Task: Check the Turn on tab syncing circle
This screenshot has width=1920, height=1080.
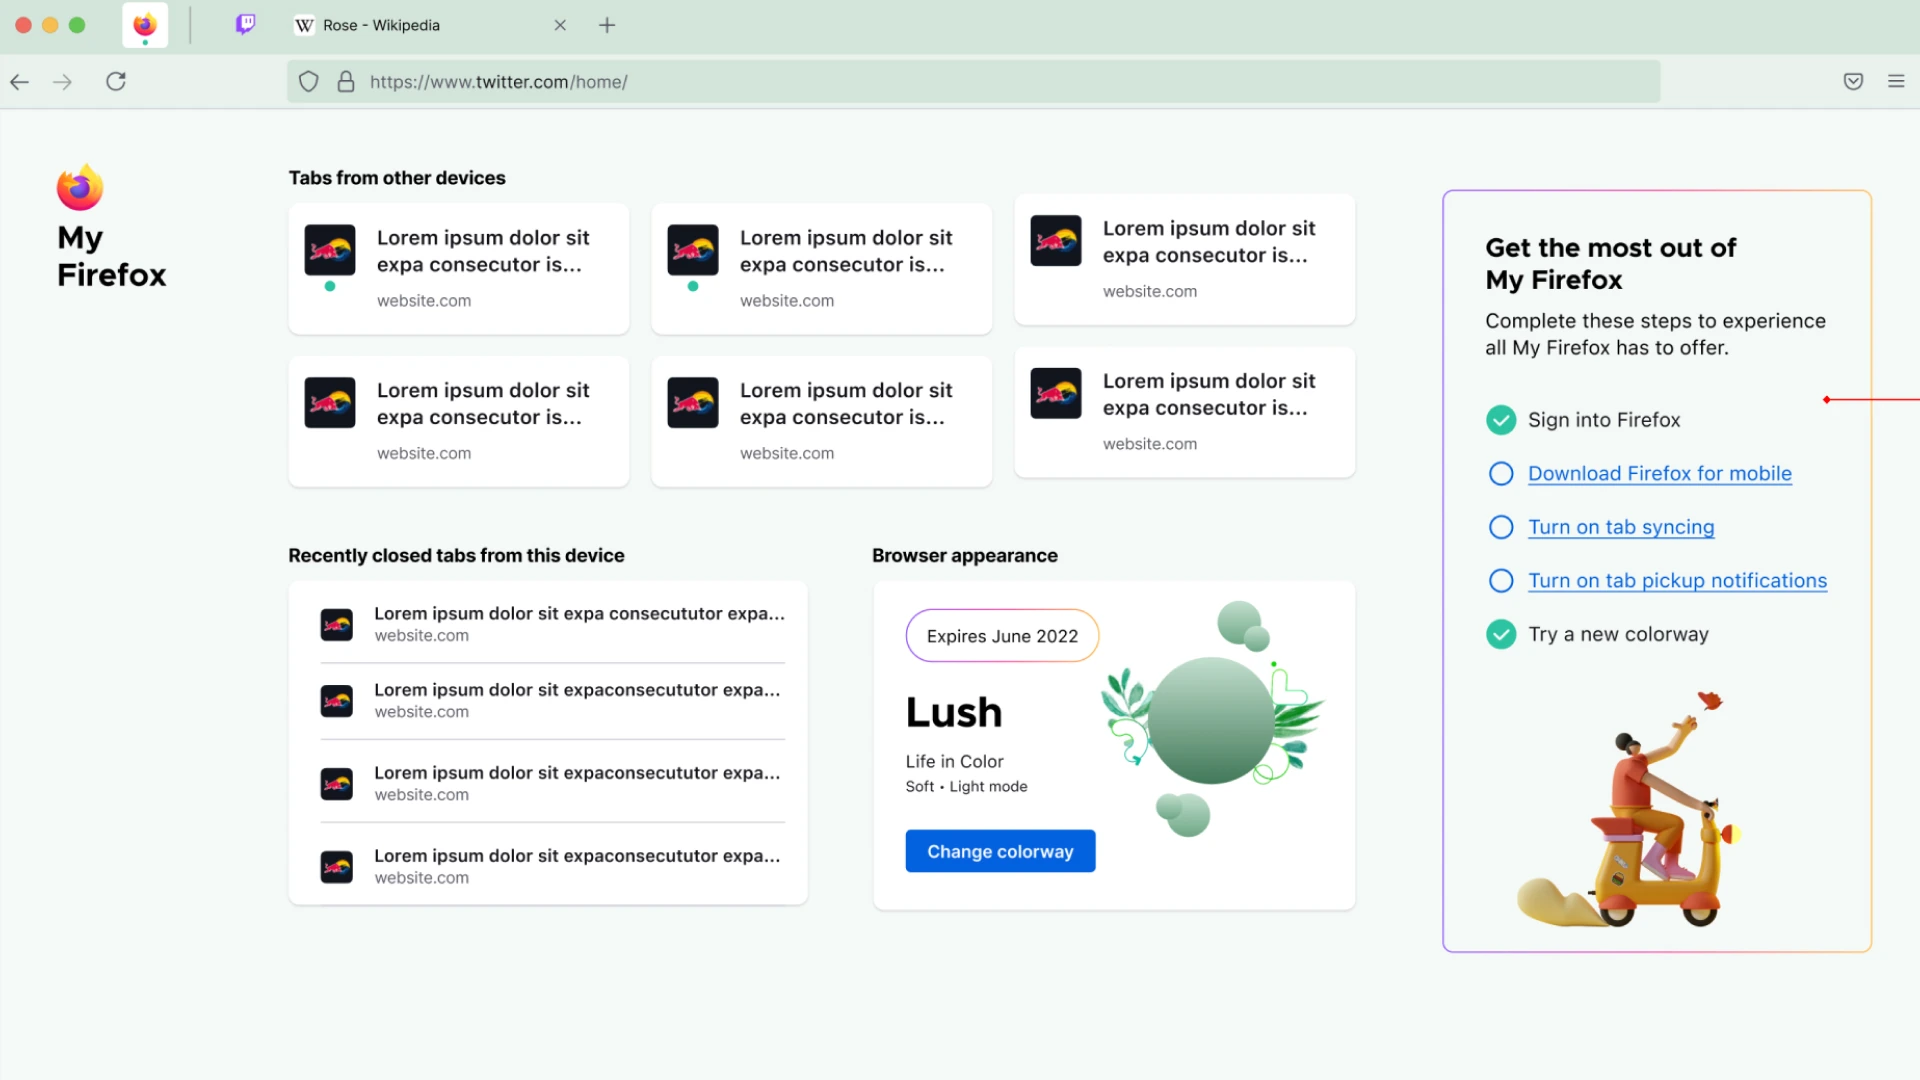Action: pyautogui.click(x=1501, y=527)
